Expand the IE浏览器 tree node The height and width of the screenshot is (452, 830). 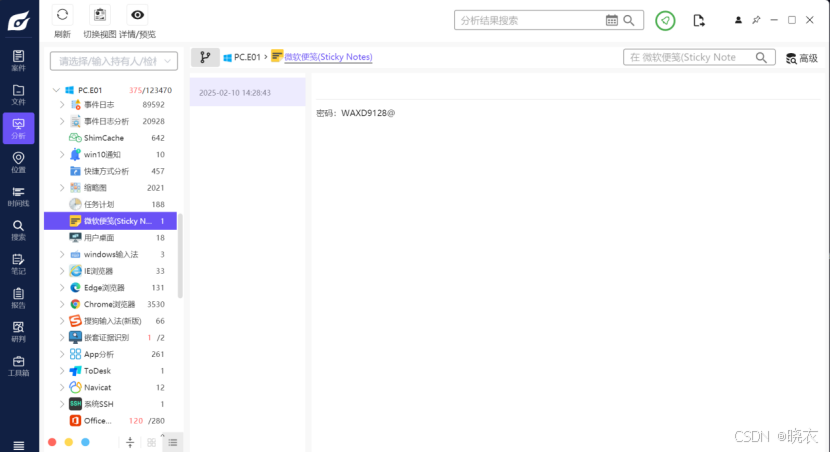pyautogui.click(x=62, y=271)
